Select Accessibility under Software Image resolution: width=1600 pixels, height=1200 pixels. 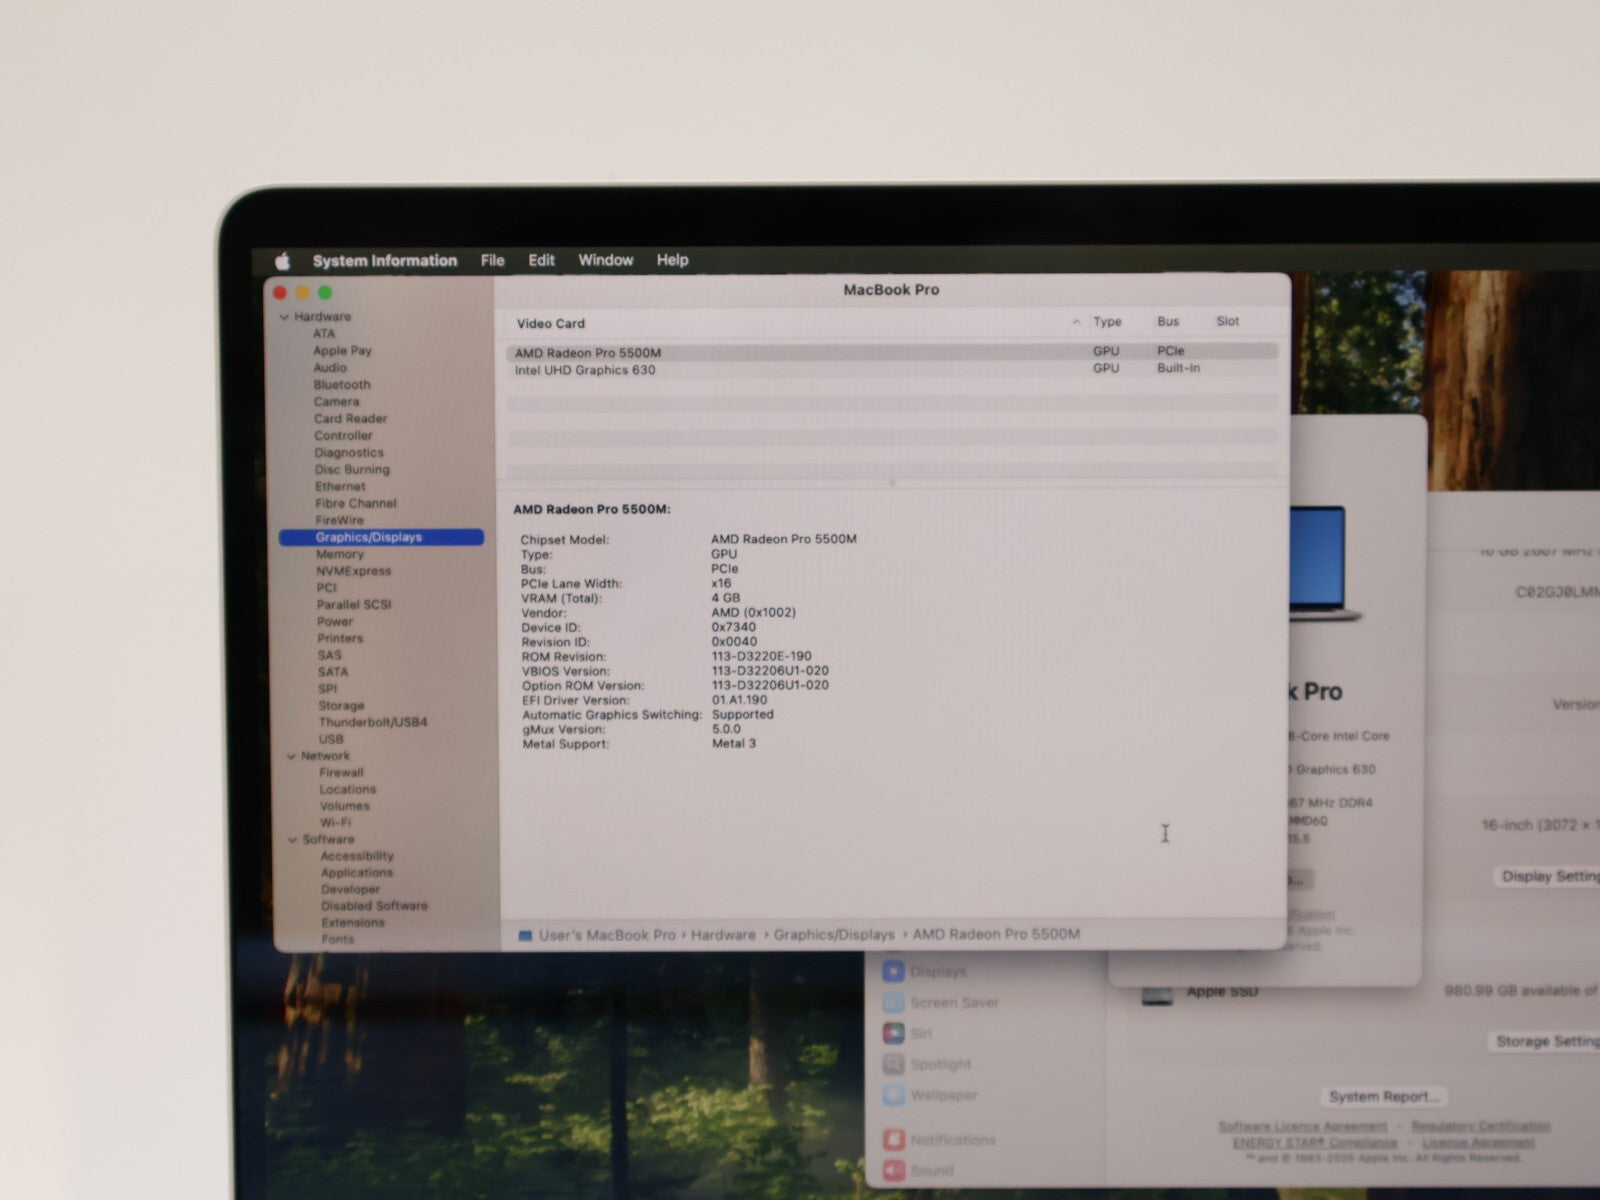(x=357, y=857)
